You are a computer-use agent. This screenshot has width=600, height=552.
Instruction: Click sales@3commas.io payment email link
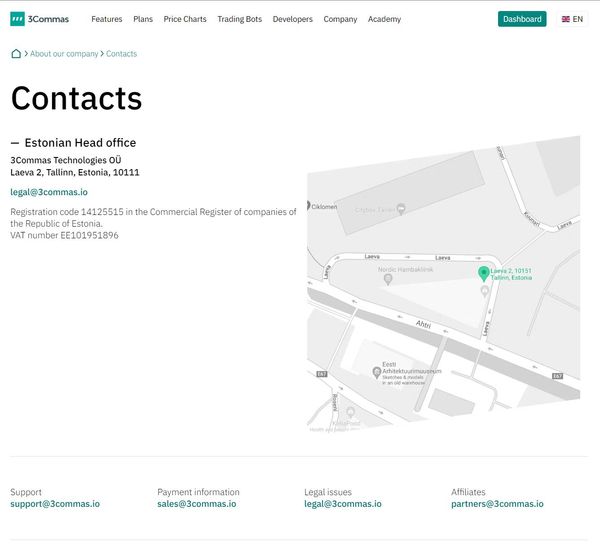(196, 504)
